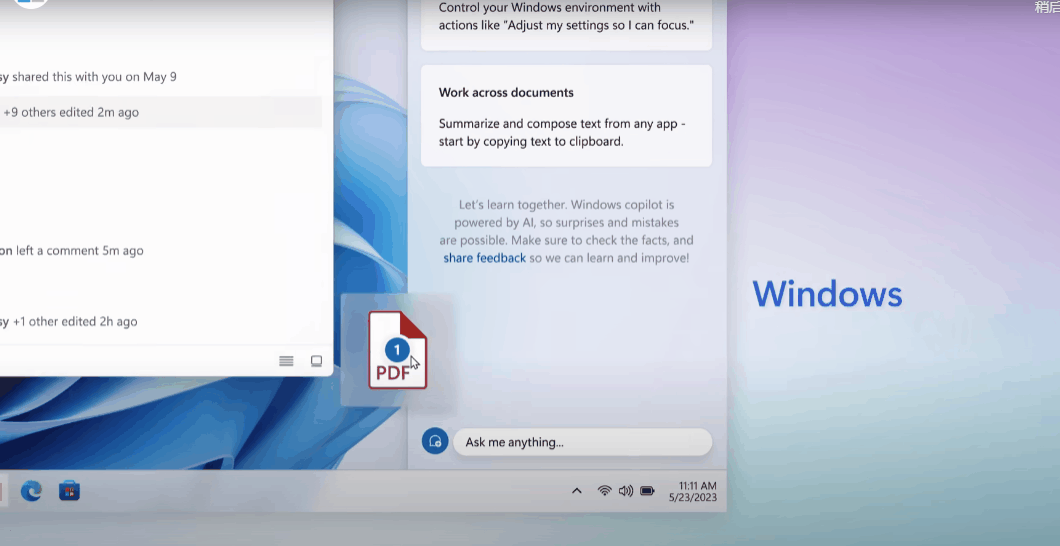
Task: Launch Microsoft Store from the taskbar
Action: (x=70, y=491)
